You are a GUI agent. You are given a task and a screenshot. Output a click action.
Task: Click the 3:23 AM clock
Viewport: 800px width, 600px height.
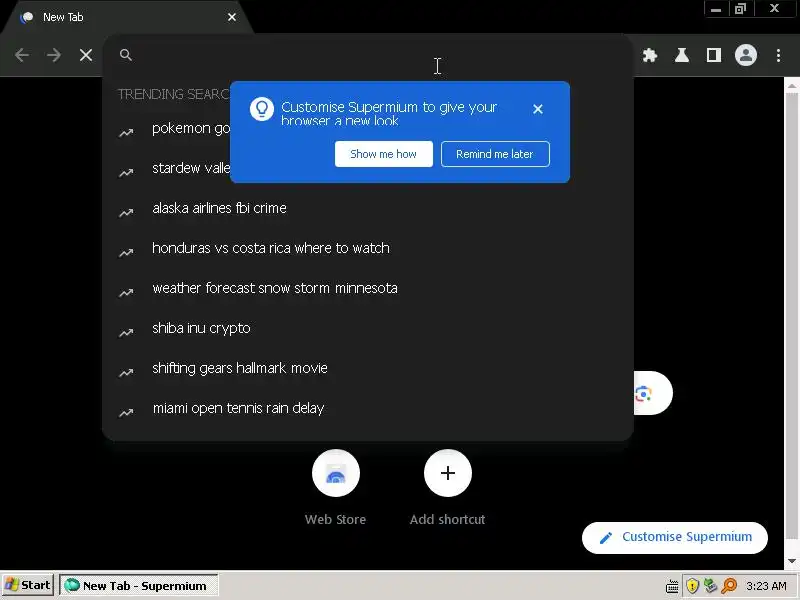coord(766,586)
